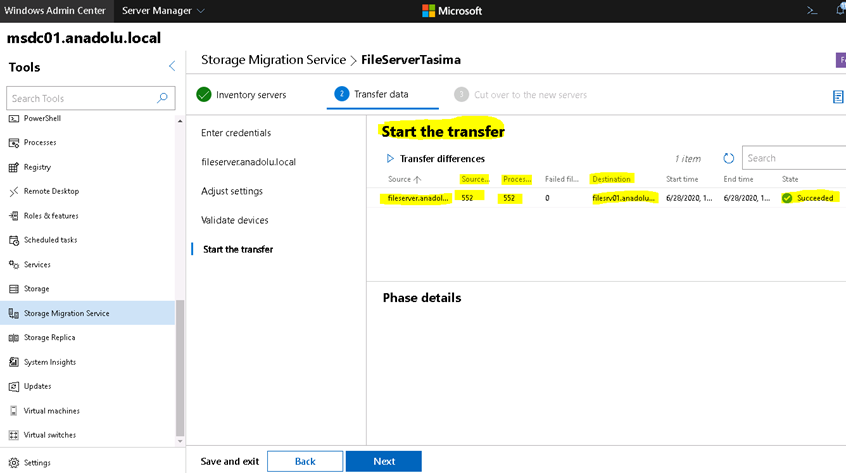Sort by Source column header
The height and width of the screenshot is (473, 846).
[404, 179]
